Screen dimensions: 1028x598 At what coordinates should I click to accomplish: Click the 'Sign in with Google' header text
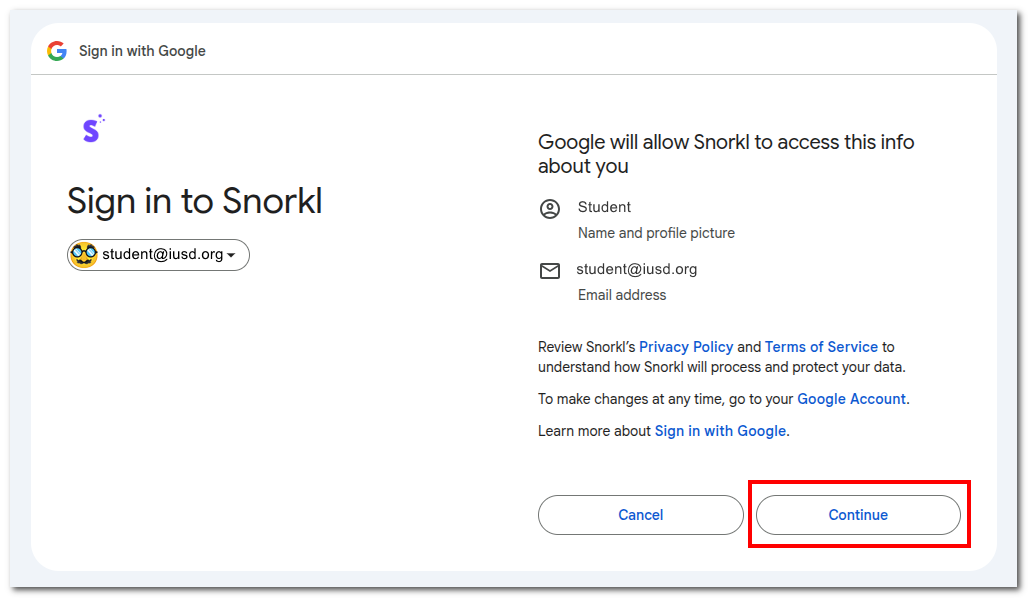tap(142, 51)
